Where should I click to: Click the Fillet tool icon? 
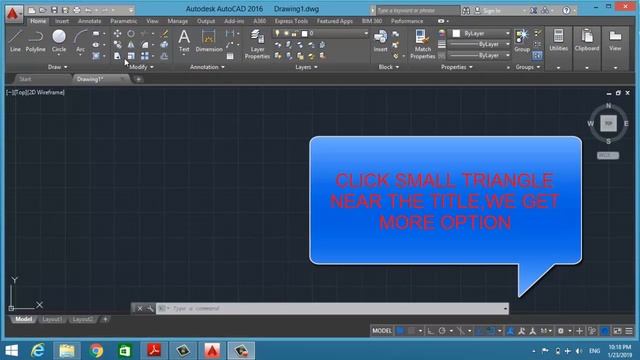click(144, 44)
